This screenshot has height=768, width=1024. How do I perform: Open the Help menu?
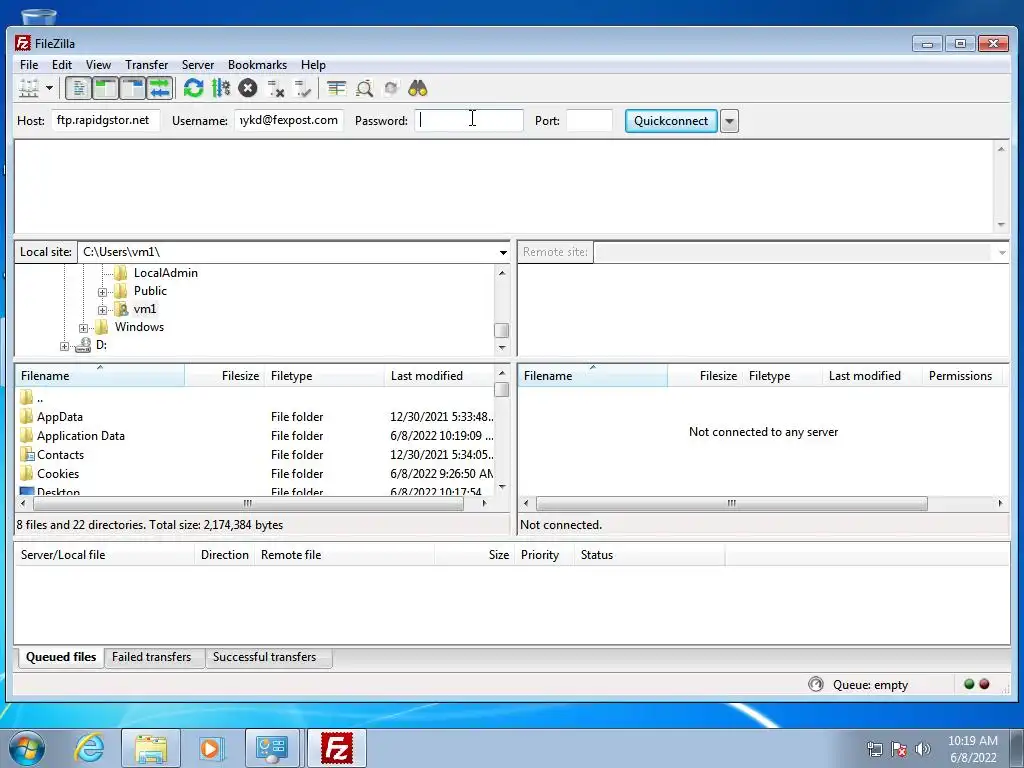click(x=313, y=65)
